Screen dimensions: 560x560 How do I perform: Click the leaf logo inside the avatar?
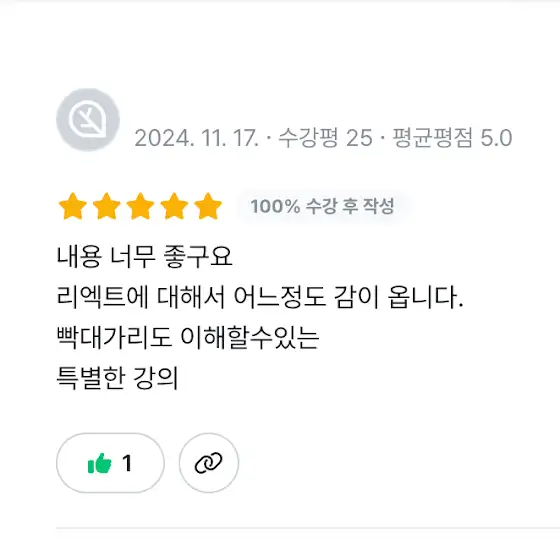[x=88, y=120]
